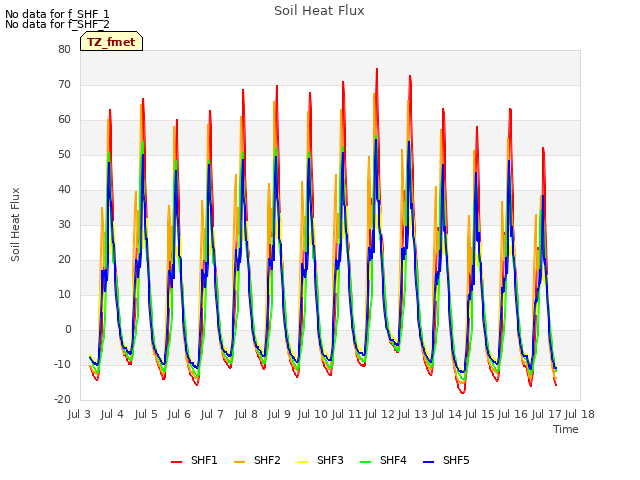Click the 40 y-axis tick label
This screenshot has height=480, width=640.
pos(64,189)
